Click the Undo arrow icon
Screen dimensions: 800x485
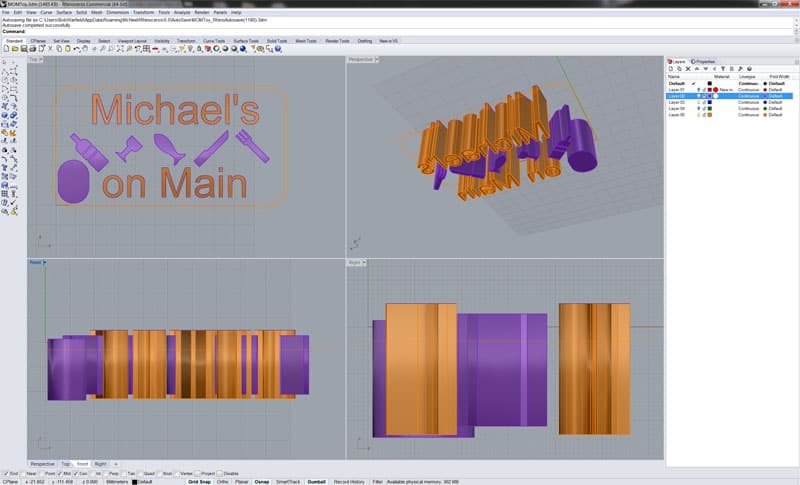[x=77, y=48]
